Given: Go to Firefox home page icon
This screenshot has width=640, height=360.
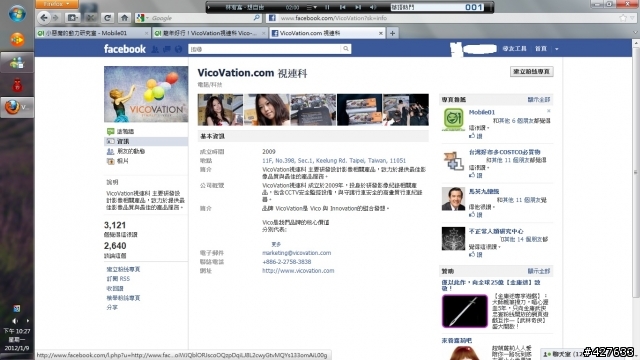Looking at the screenshot, I should (124, 18).
